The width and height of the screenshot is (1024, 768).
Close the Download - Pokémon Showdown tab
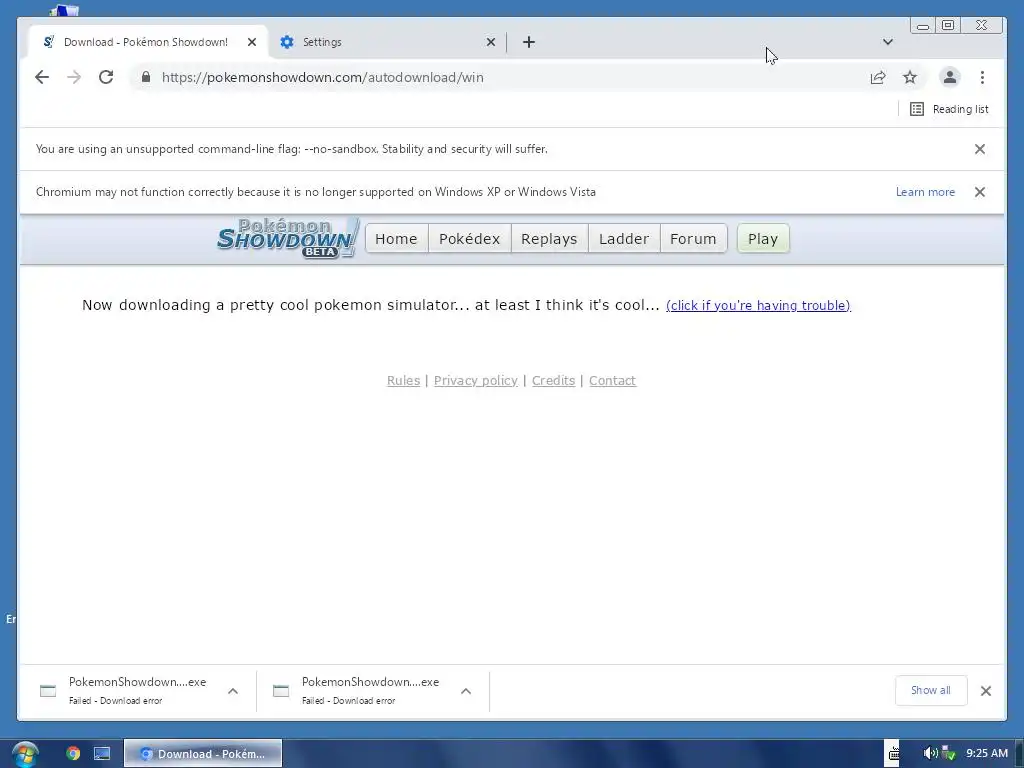tap(252, 42)
